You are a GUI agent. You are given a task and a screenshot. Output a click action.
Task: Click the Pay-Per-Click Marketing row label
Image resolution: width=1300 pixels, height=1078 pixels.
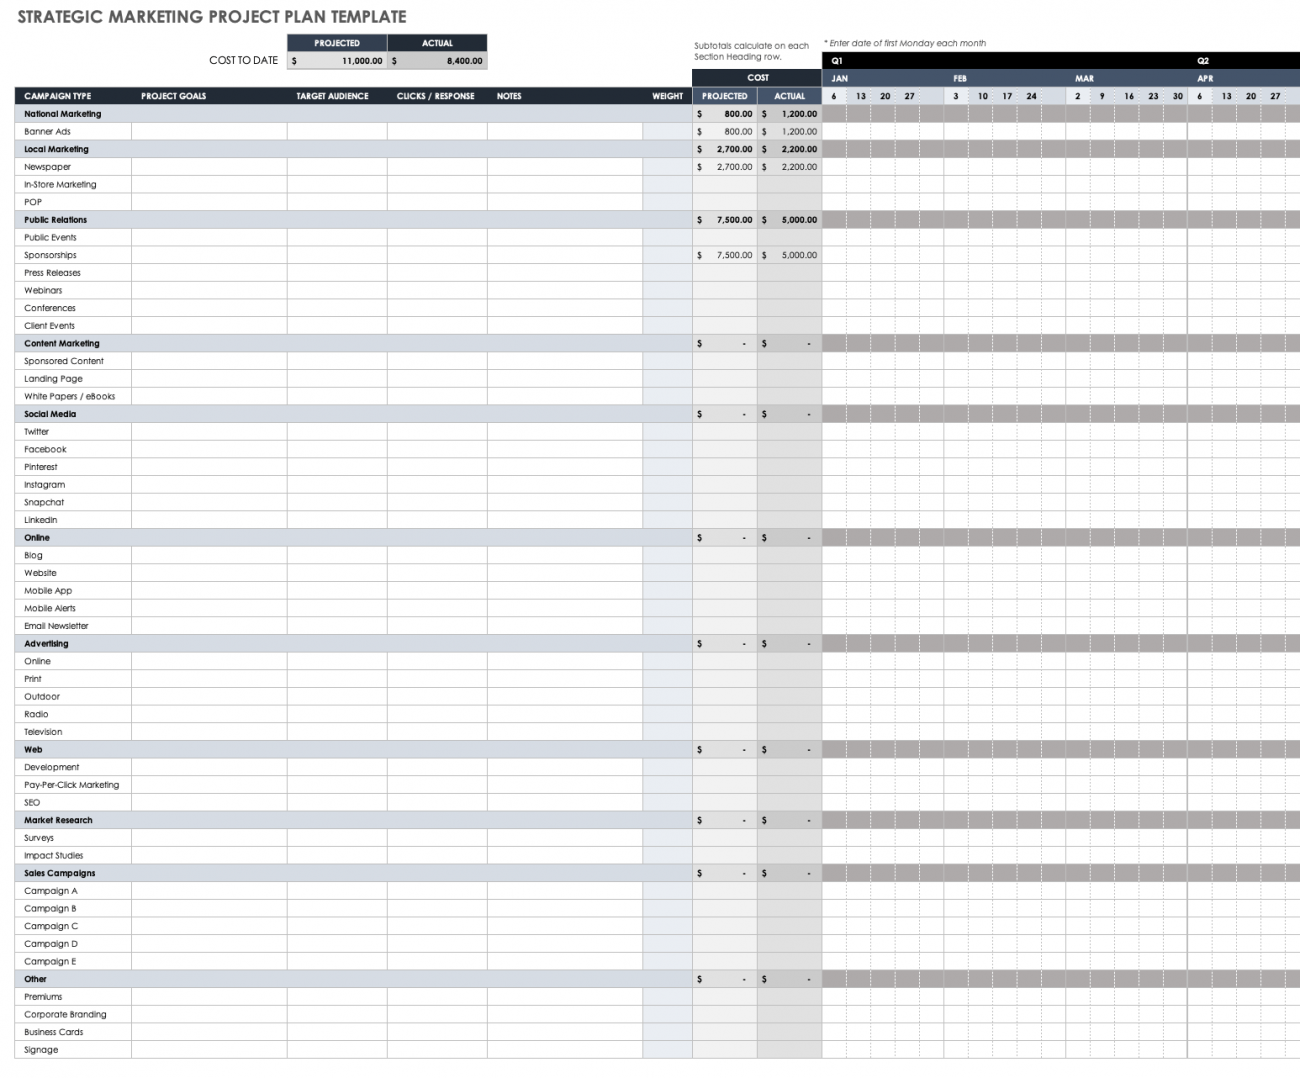coord(72,785)
